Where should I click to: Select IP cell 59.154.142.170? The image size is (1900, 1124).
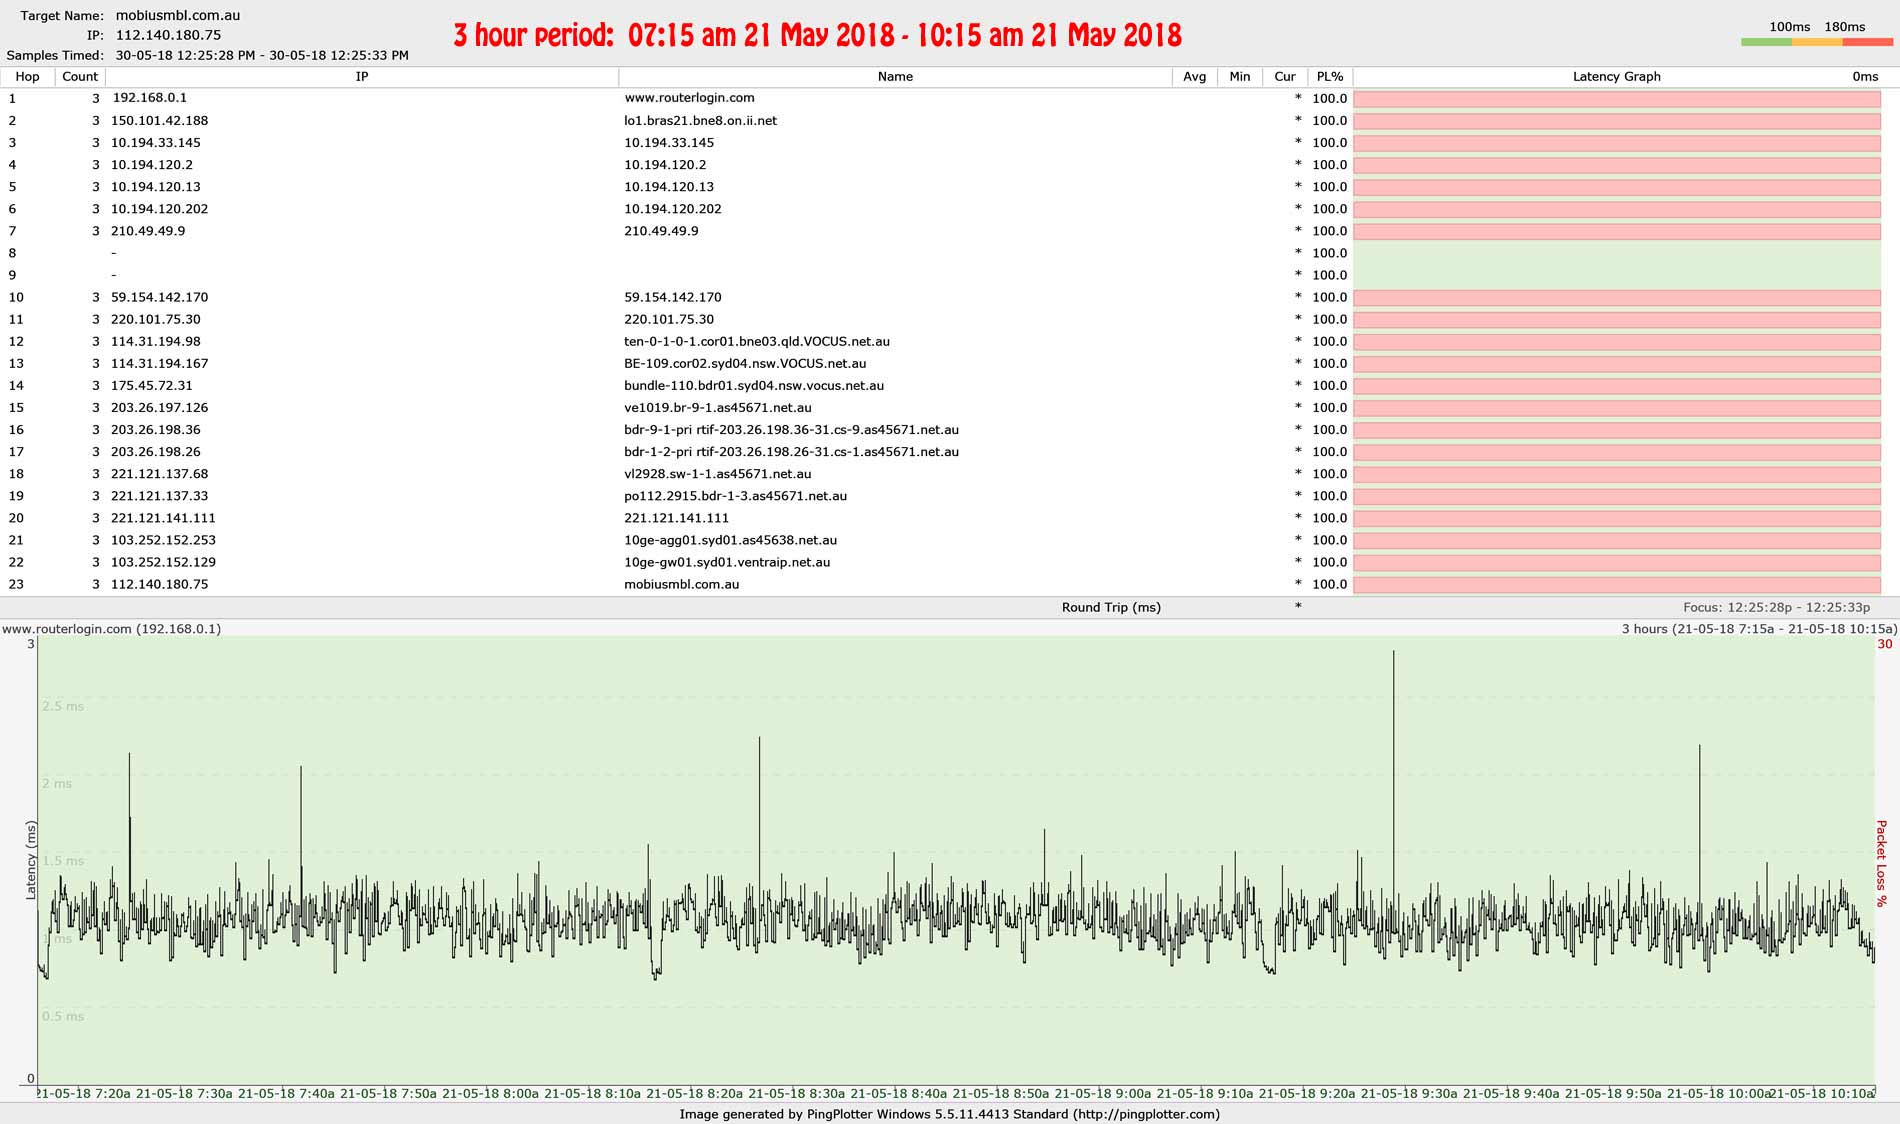160,297
